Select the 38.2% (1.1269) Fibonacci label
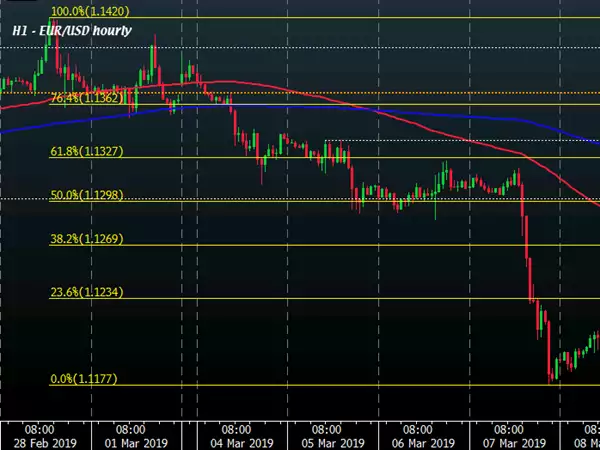 [x=85, y=239]
